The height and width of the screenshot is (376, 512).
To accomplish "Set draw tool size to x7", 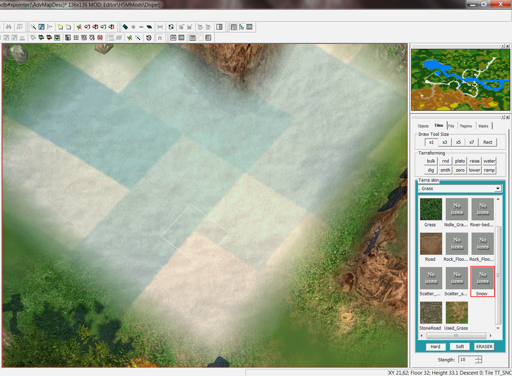I will point(472,142).
